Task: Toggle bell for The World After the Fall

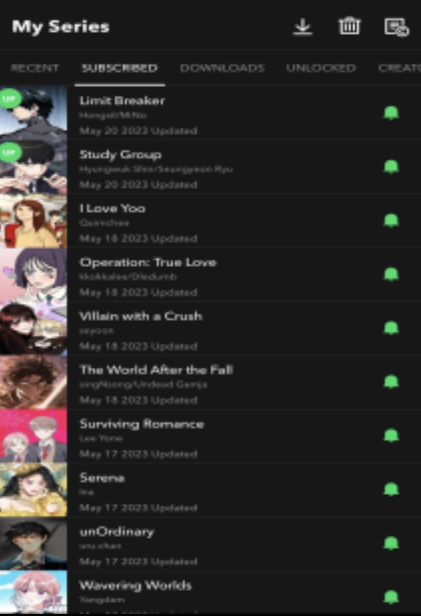Action: click(391, 382)
